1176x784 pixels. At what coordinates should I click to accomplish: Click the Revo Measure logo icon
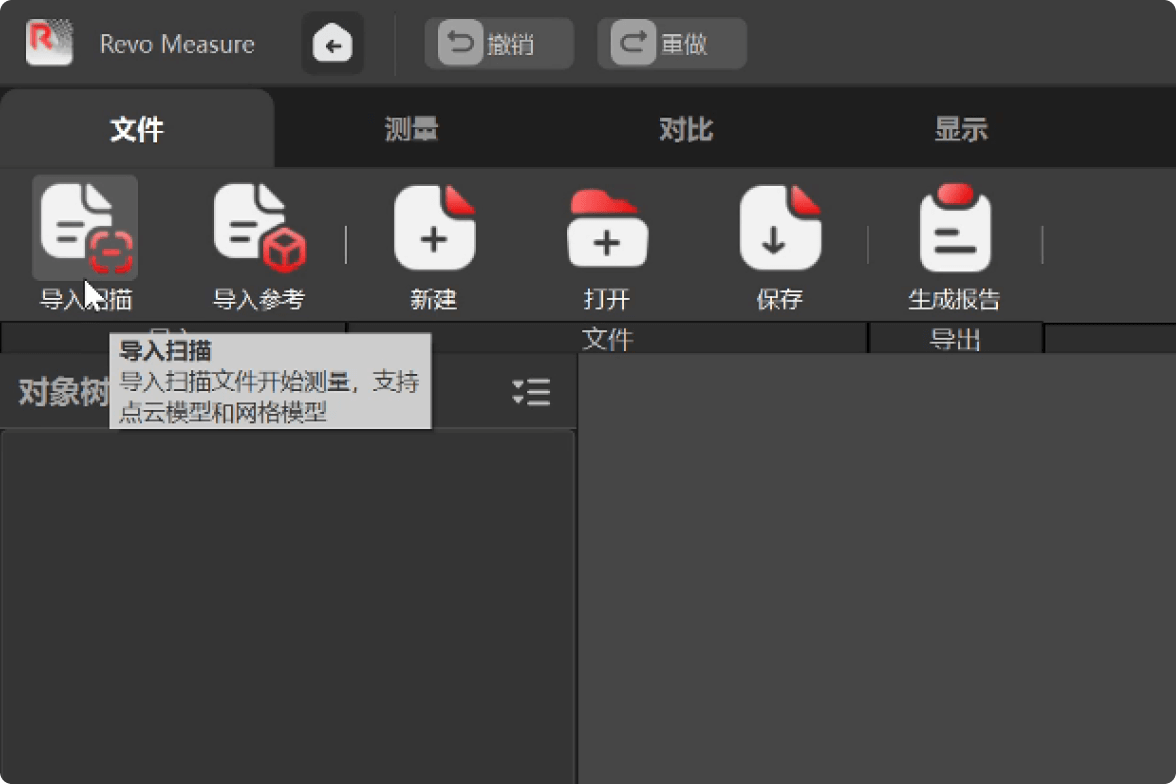coord(49,43)
